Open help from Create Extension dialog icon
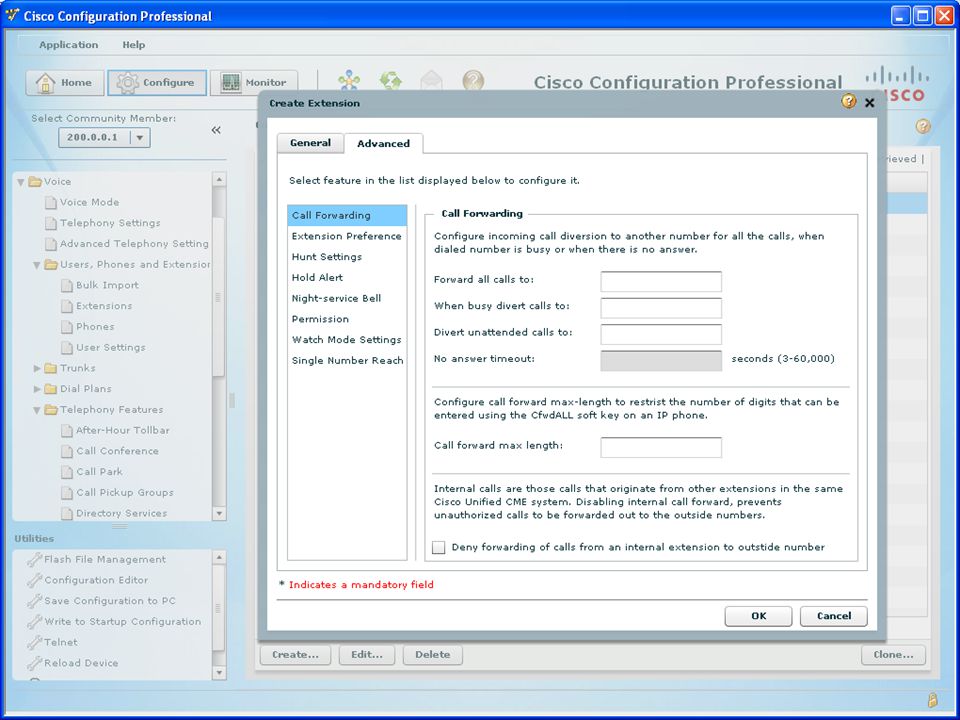 tap(849, 101)
